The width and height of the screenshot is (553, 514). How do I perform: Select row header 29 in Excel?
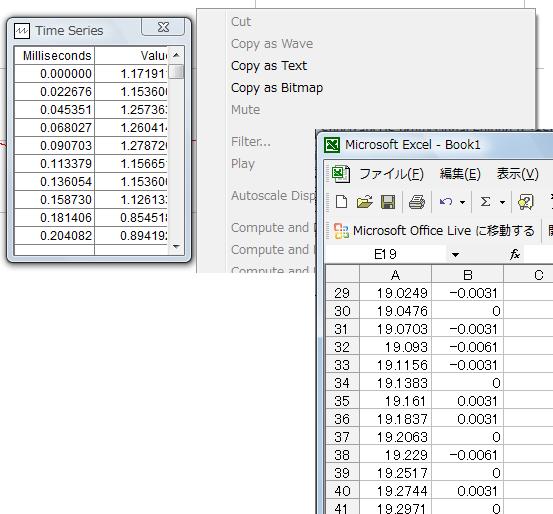pos(342,293)
